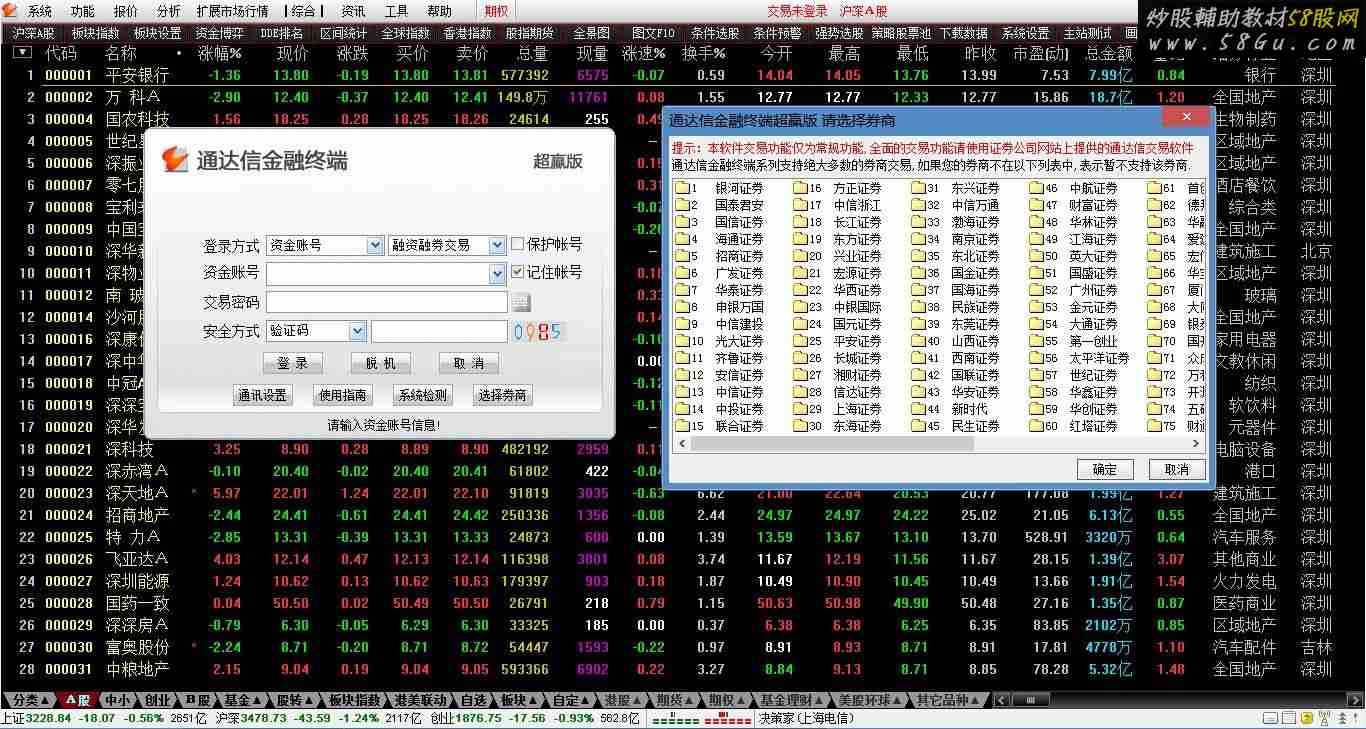Open the 报价 menu

pyautogui.click(x=126, y=11)
